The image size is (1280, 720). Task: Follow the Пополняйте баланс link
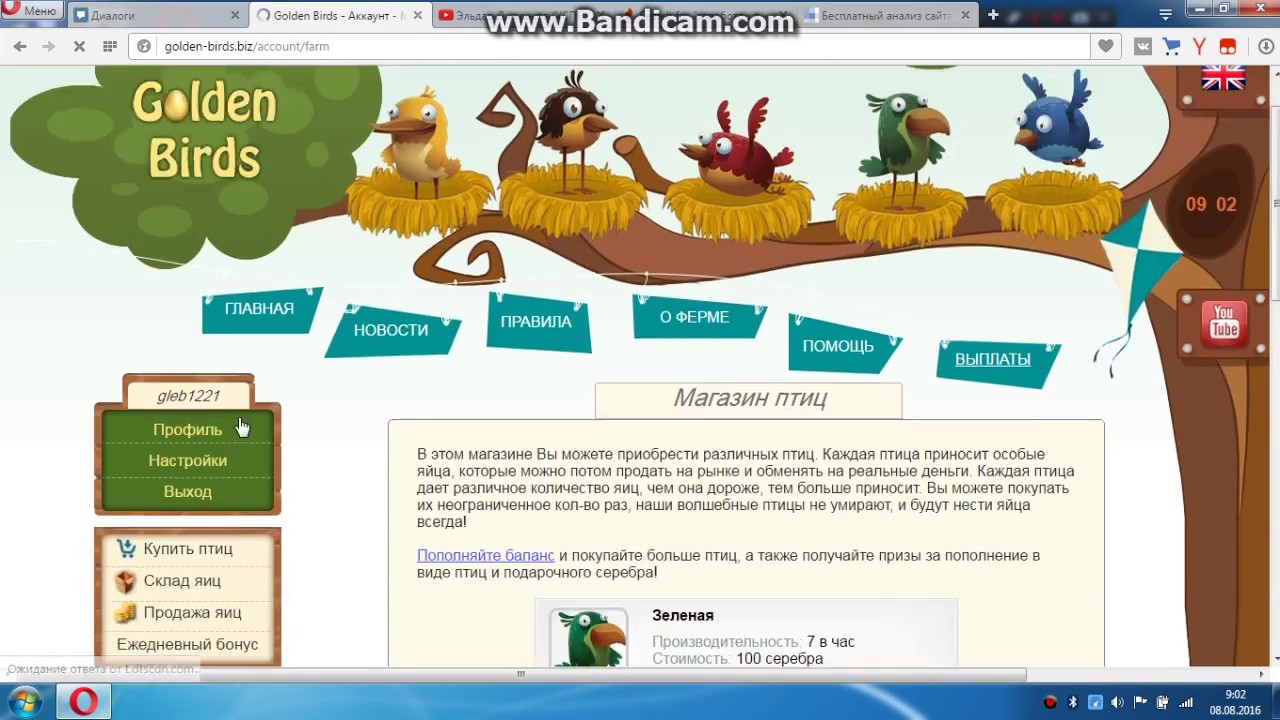pyautogui.click(x=485, y=555)
